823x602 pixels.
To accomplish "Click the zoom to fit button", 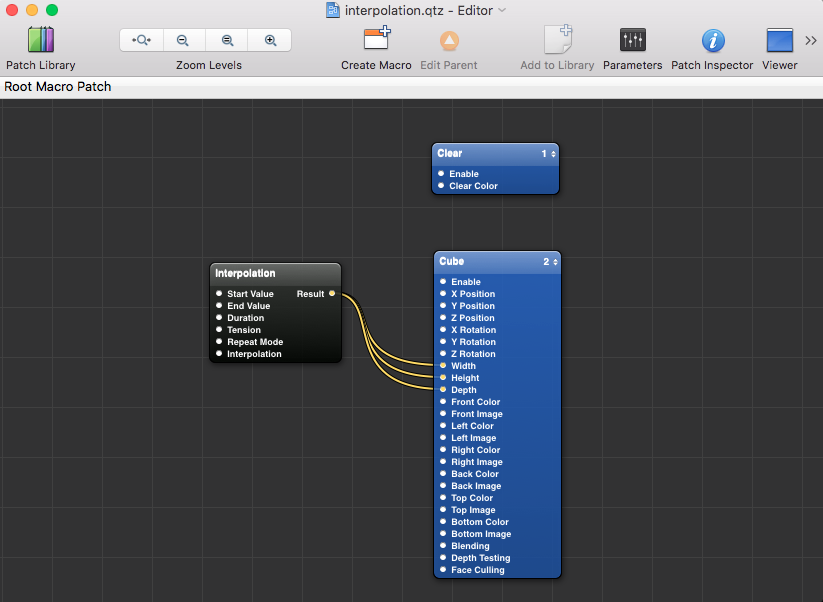I will tap(142, 40).
